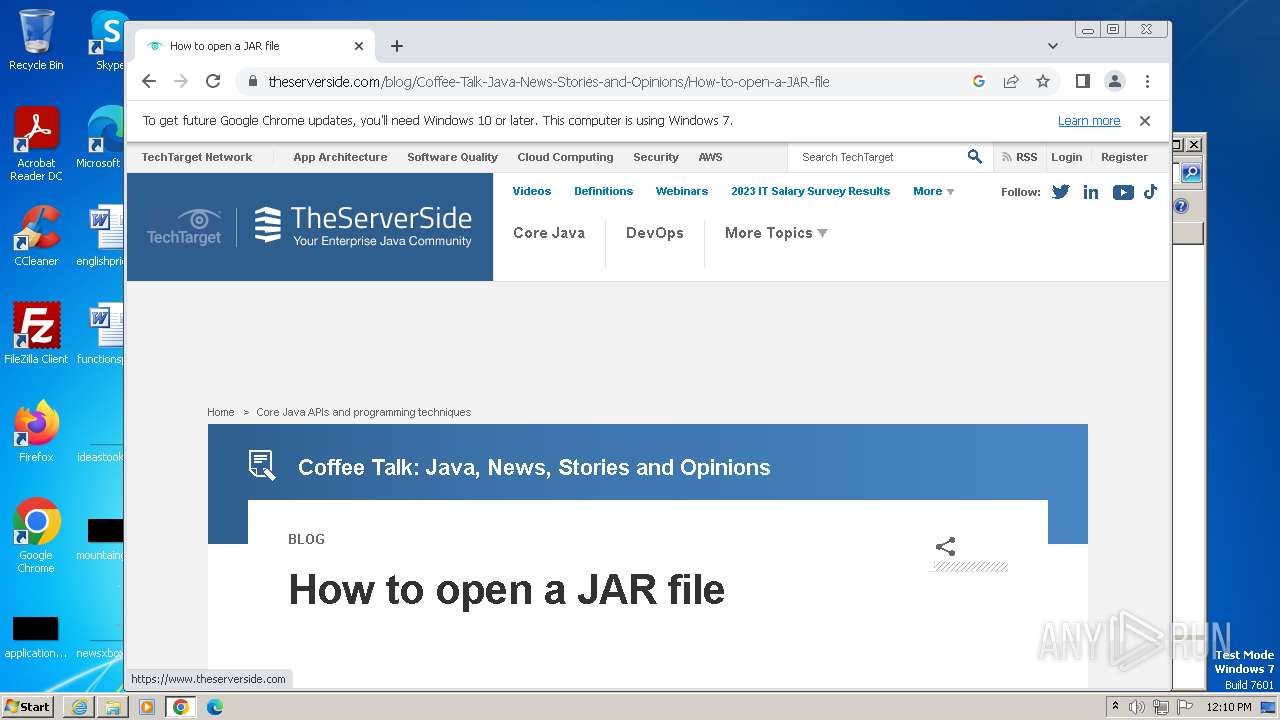The height and width of the screenshot is (720, 1280).
Task: Click the forward navigation arrow
Action: [181, 82]
